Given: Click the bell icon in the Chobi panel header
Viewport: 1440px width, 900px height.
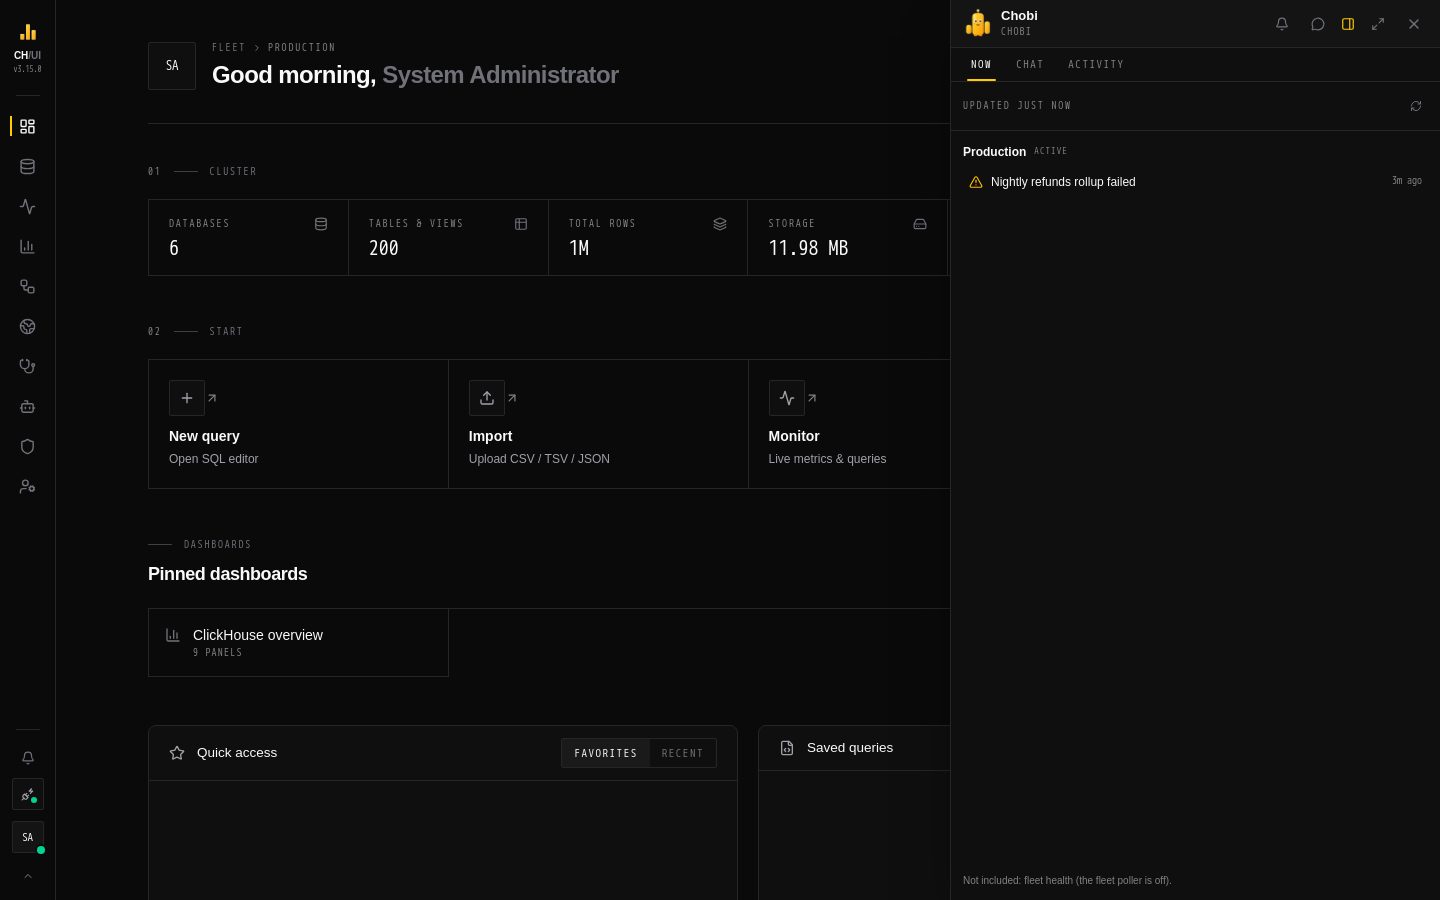Looking at the screenshot, I should (x=1282, y=24).
